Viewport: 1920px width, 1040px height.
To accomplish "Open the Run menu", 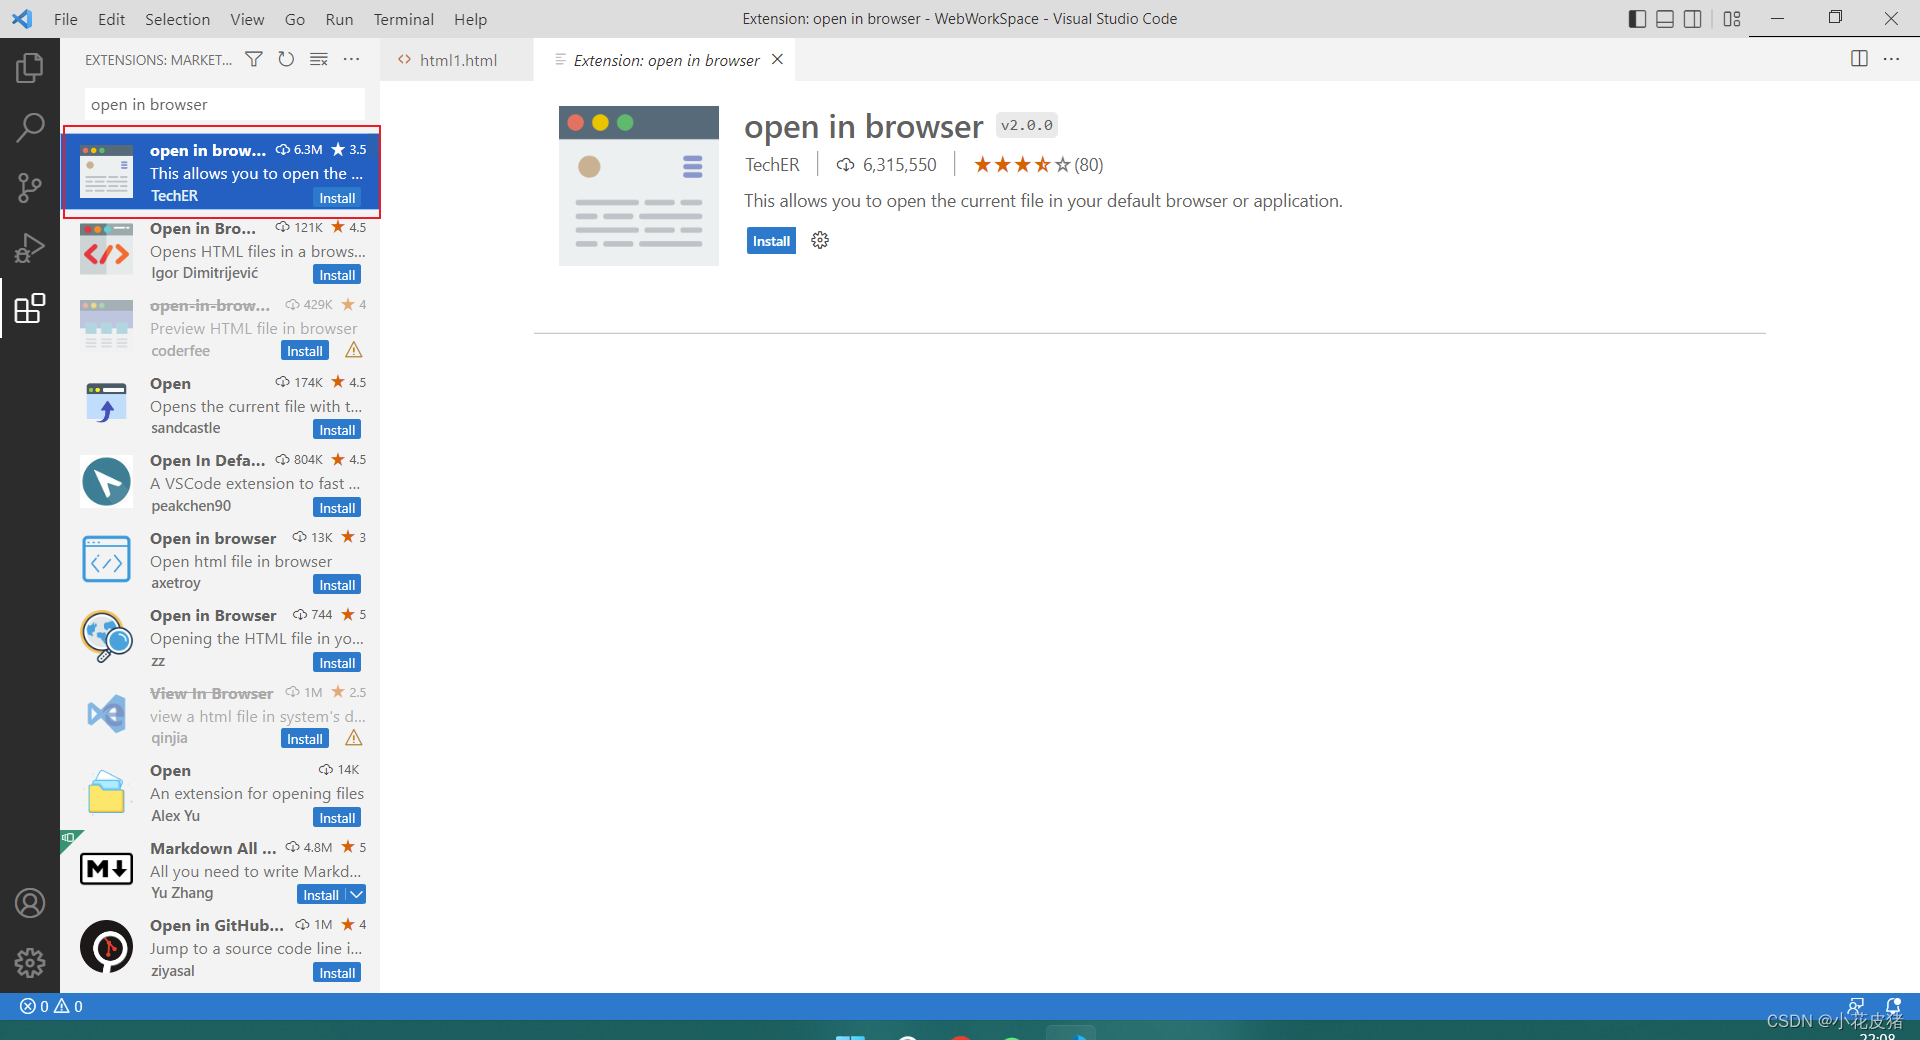I will click(x=339, y=19).
